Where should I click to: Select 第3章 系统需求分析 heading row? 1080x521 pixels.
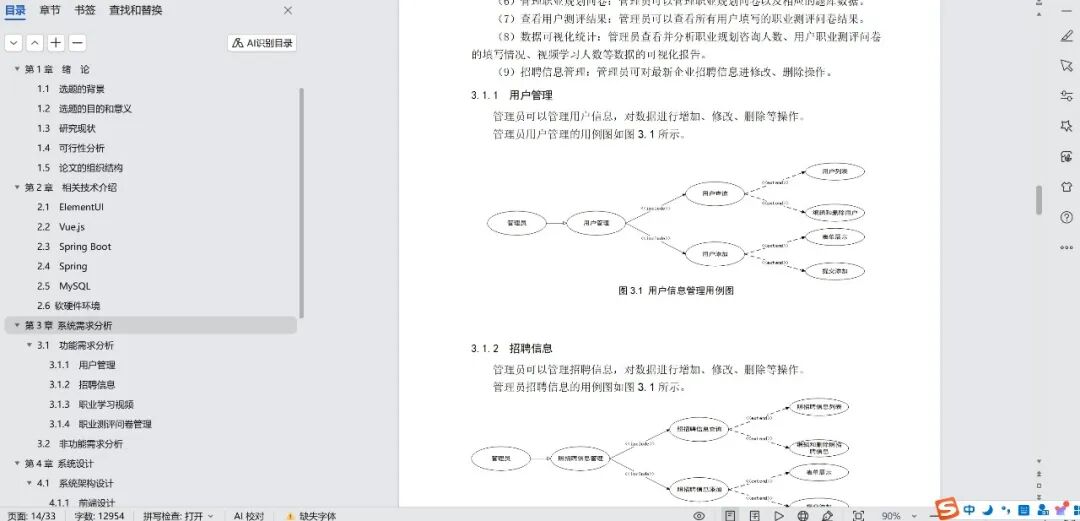[x=151, y=325]
